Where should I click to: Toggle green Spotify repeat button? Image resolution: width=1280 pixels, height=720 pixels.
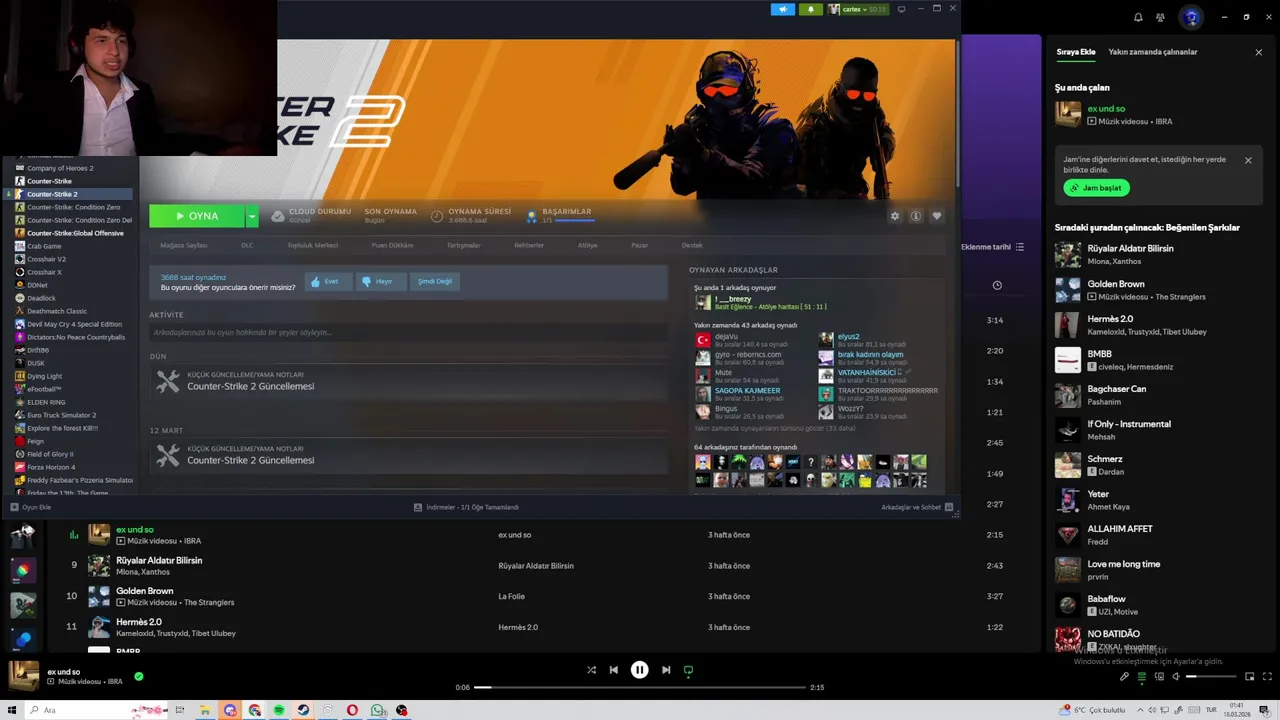pos(688,670)
